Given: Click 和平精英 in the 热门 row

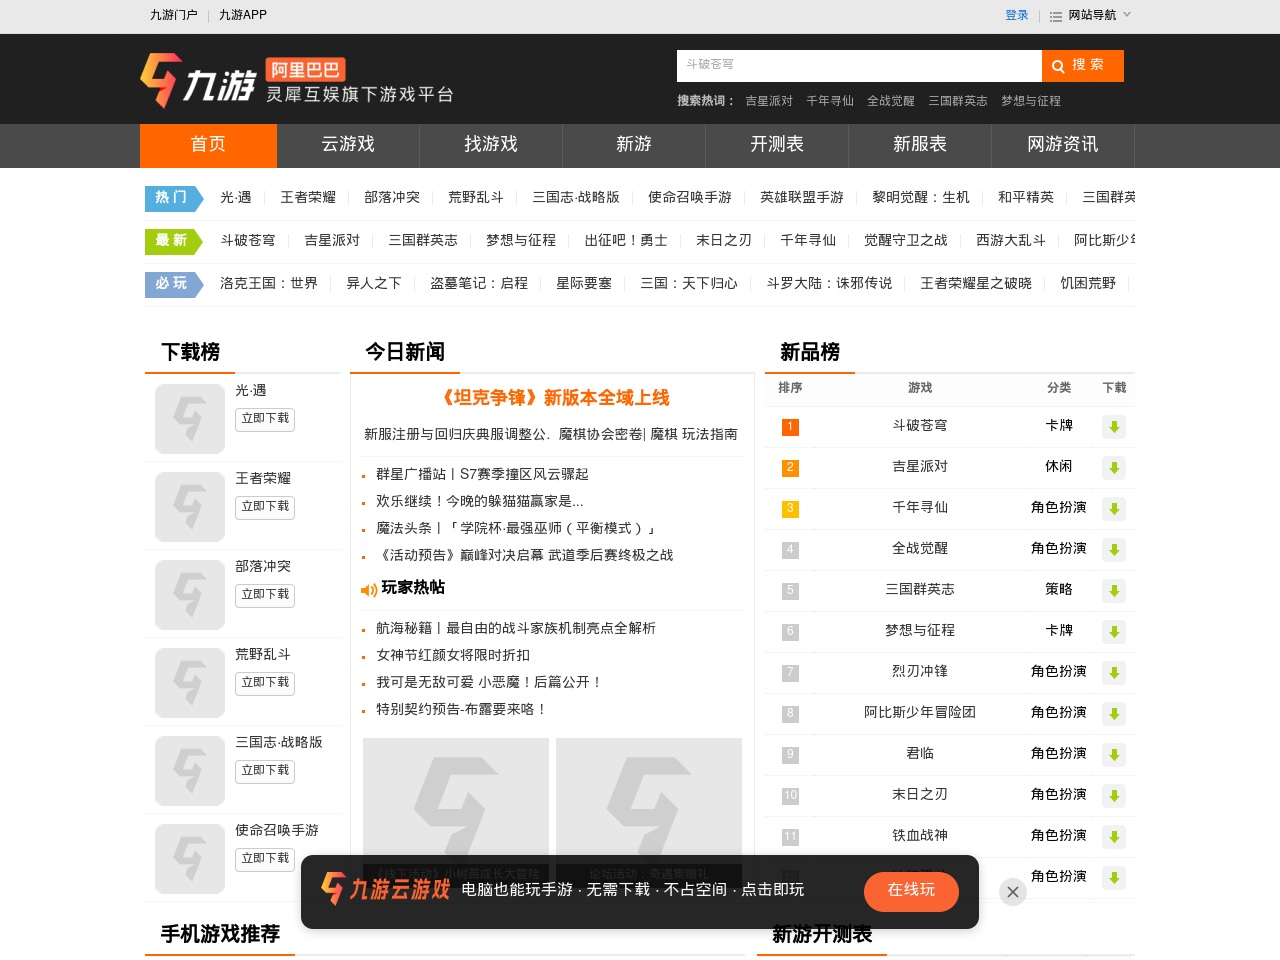Looking at the screenshot, I should [1026, 198].
